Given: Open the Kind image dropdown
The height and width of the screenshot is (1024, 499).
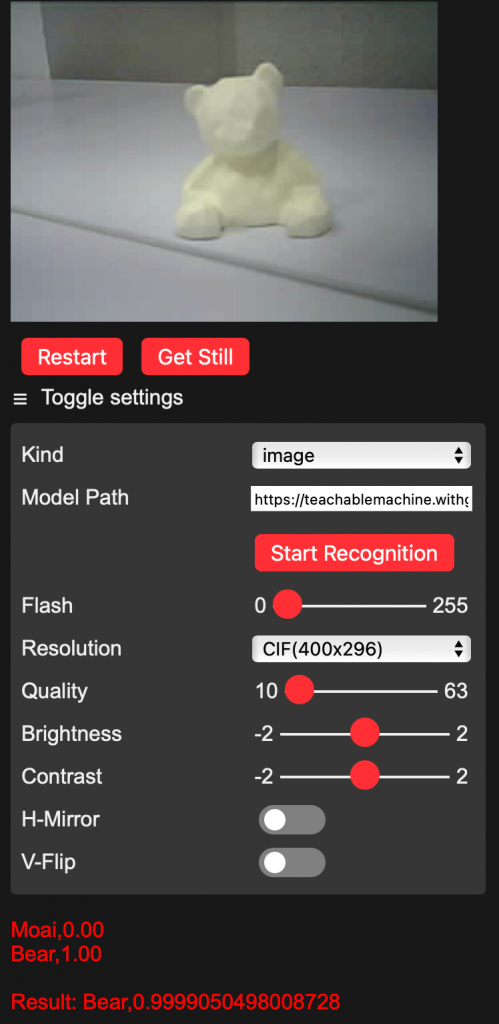Looking at the screenshot, I should (x=361, y=455).
